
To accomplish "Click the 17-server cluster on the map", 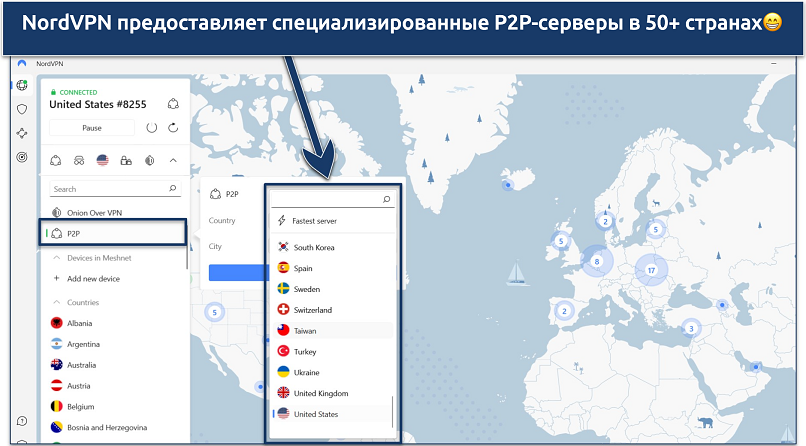I will [x=651, y=270].
